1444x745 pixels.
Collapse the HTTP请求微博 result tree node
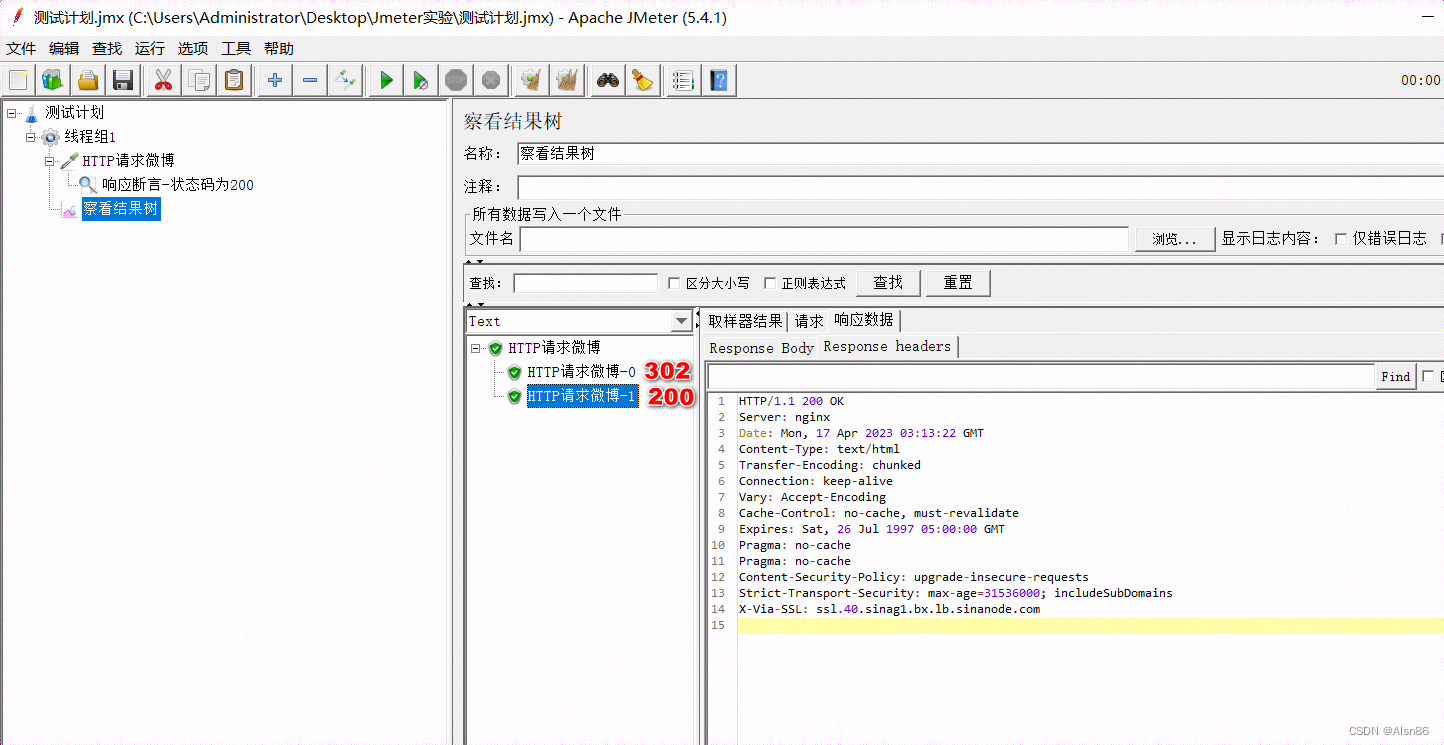click(476, 348)
